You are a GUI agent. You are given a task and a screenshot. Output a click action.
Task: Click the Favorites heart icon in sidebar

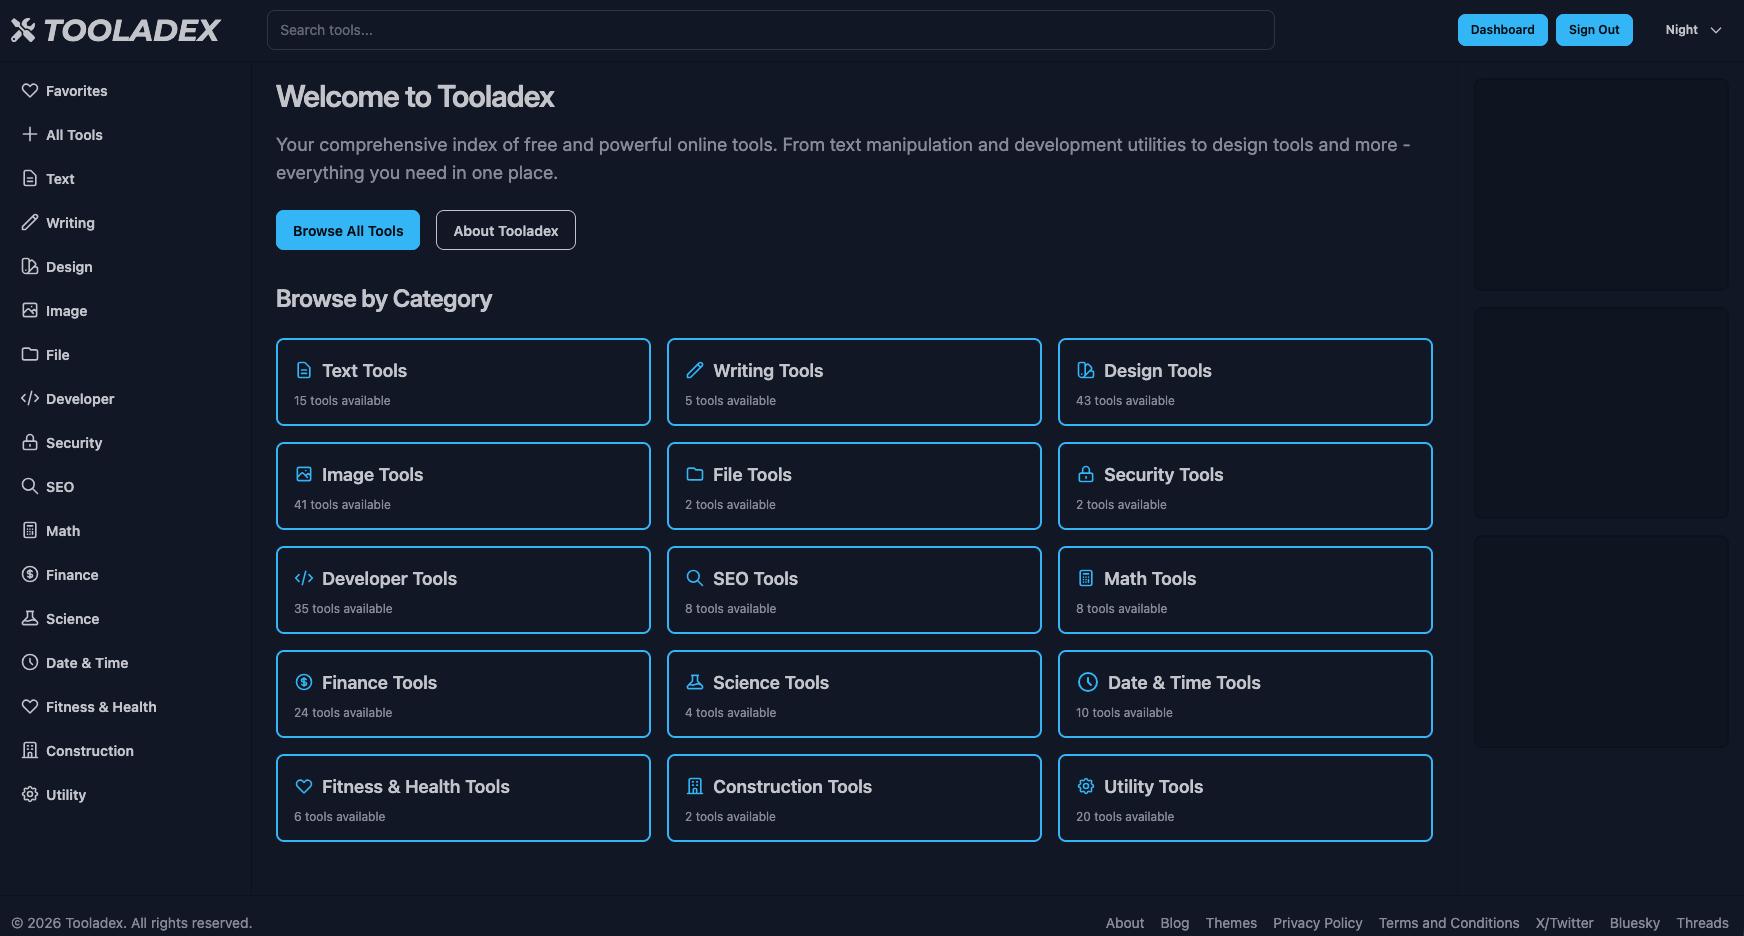pos(30,91)
